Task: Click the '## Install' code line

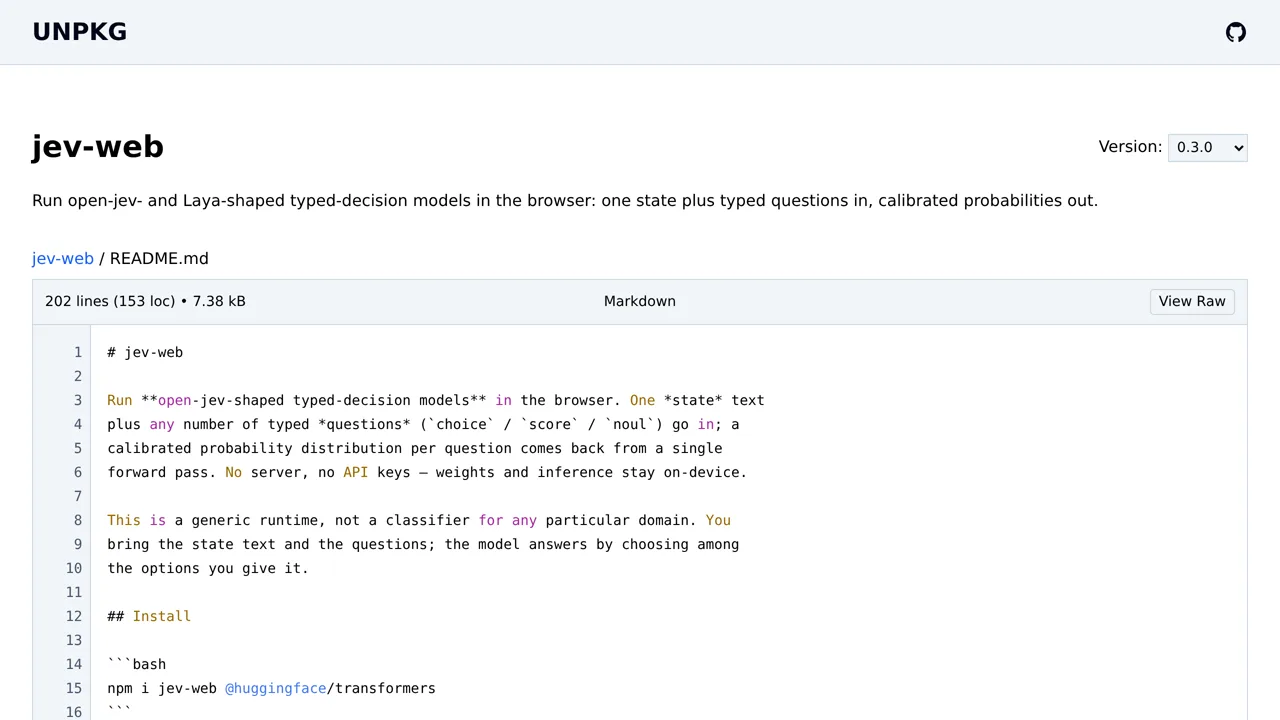Action: [x=149, y=616]
